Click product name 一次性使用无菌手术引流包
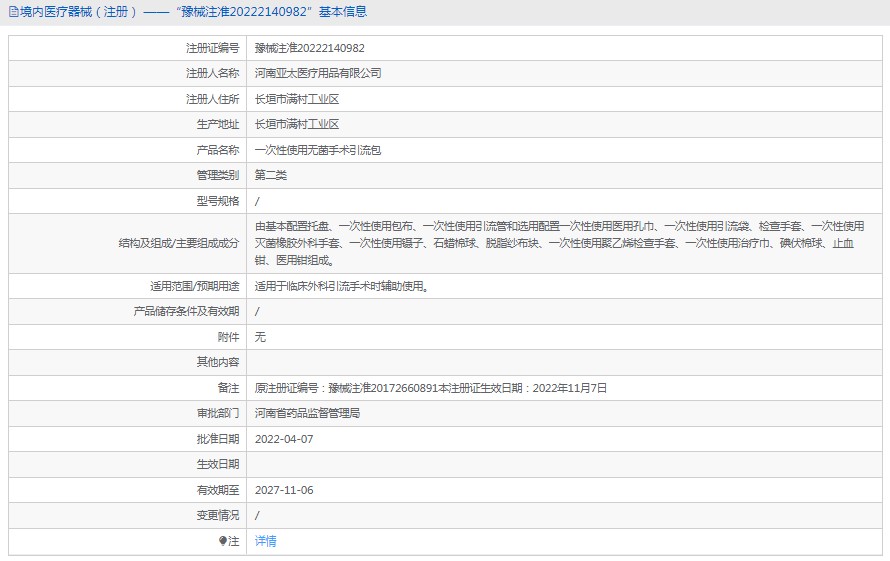The height and width of the screenshot is (561, 890). click(318, 150)
